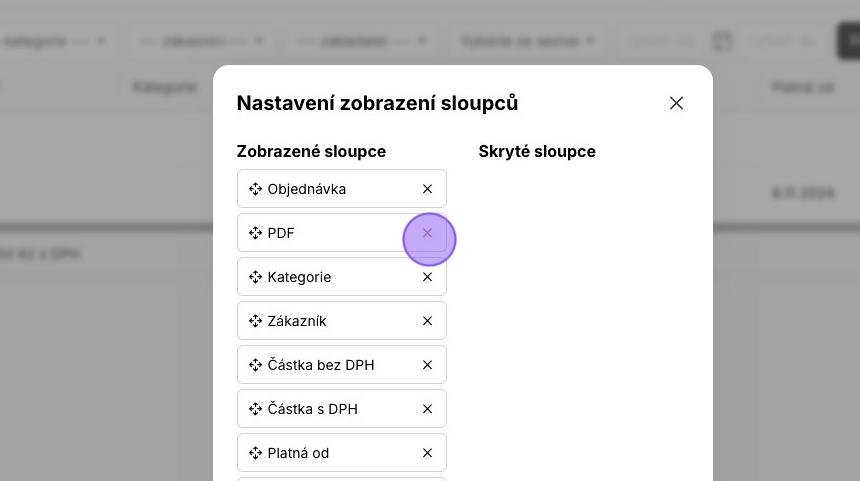Image resolution: width=860 pixels, height=481 pixels.
Task: Remove the Částka s DPH column
Action: pos(427,409)
